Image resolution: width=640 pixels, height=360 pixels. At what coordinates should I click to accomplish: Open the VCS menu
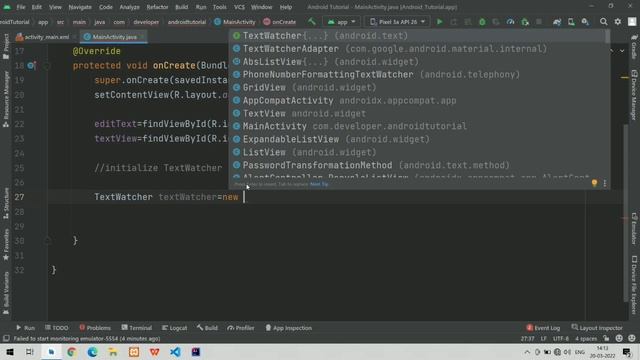239,7
